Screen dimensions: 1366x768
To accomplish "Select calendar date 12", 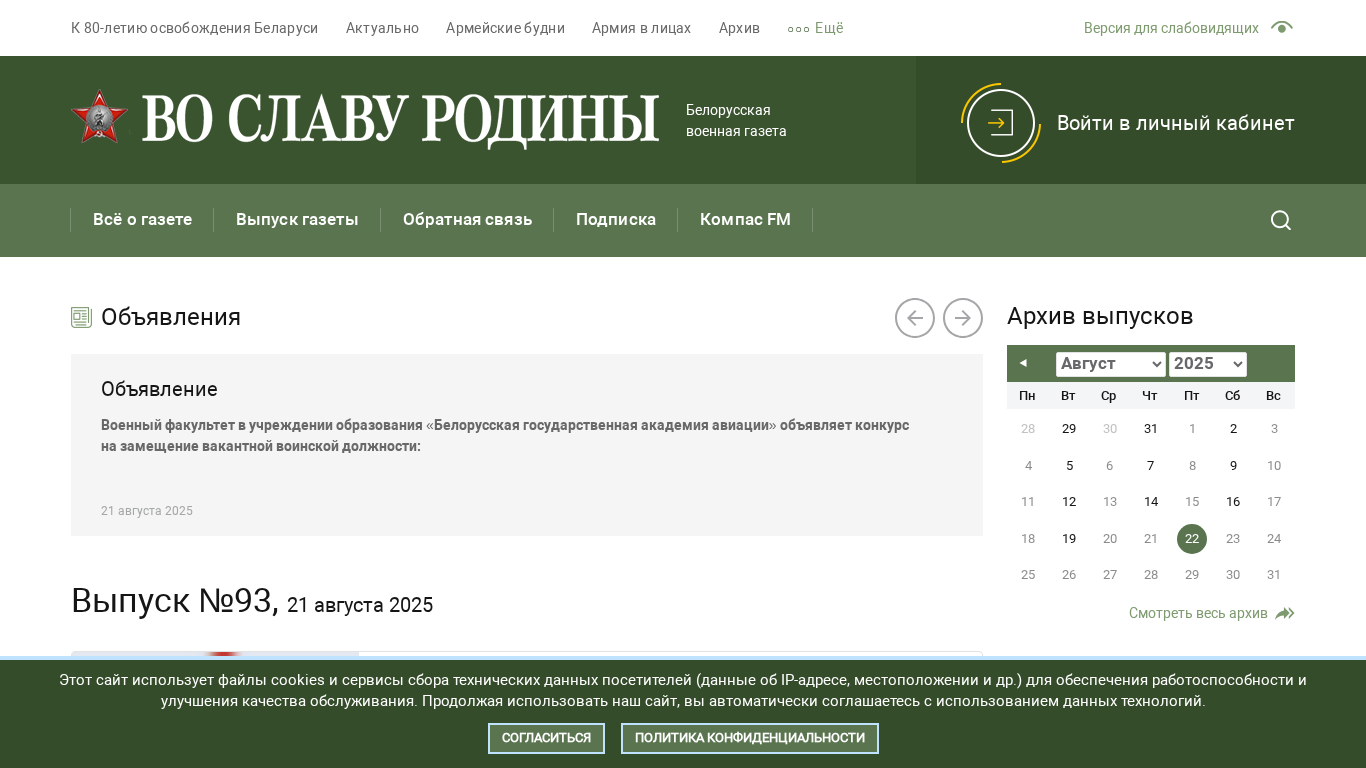I will click(1069, 502).
